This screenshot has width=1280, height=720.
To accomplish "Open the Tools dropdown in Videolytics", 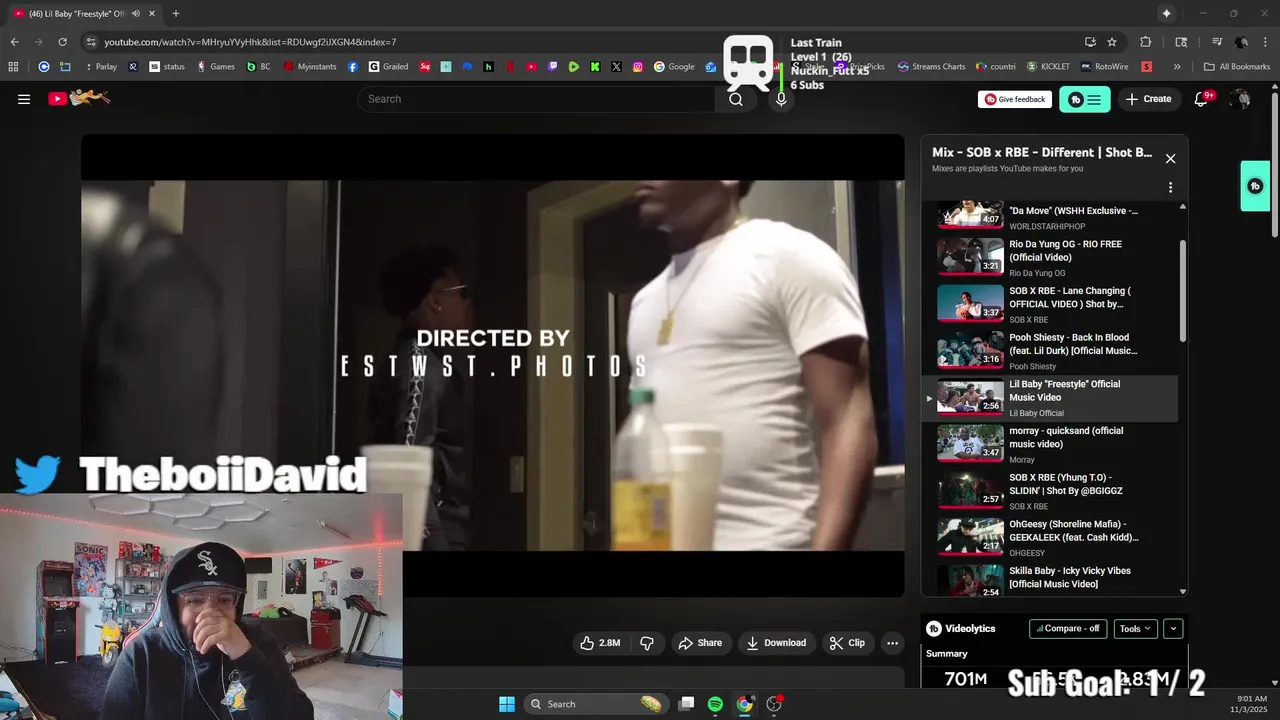I will 1135,629.
